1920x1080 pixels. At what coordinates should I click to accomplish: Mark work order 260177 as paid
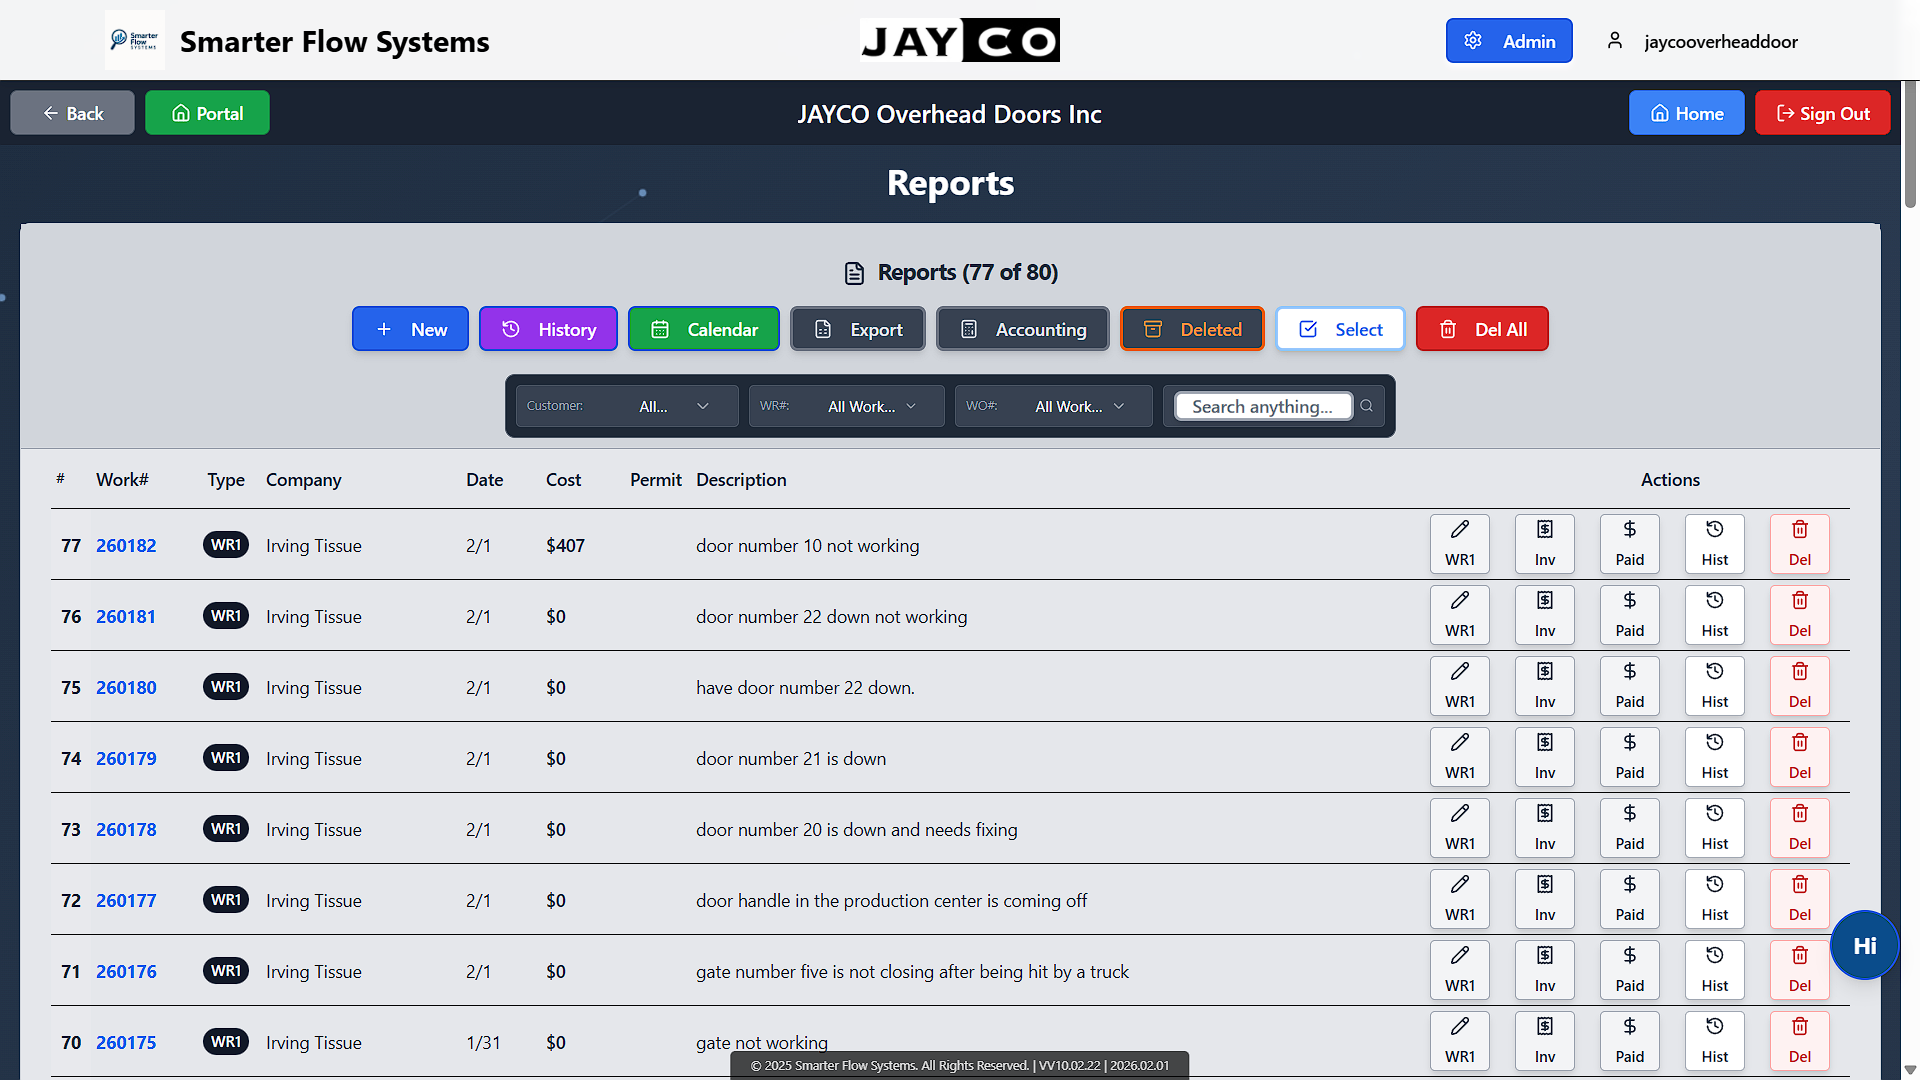pyautogui.click(x=1629, y=899)
